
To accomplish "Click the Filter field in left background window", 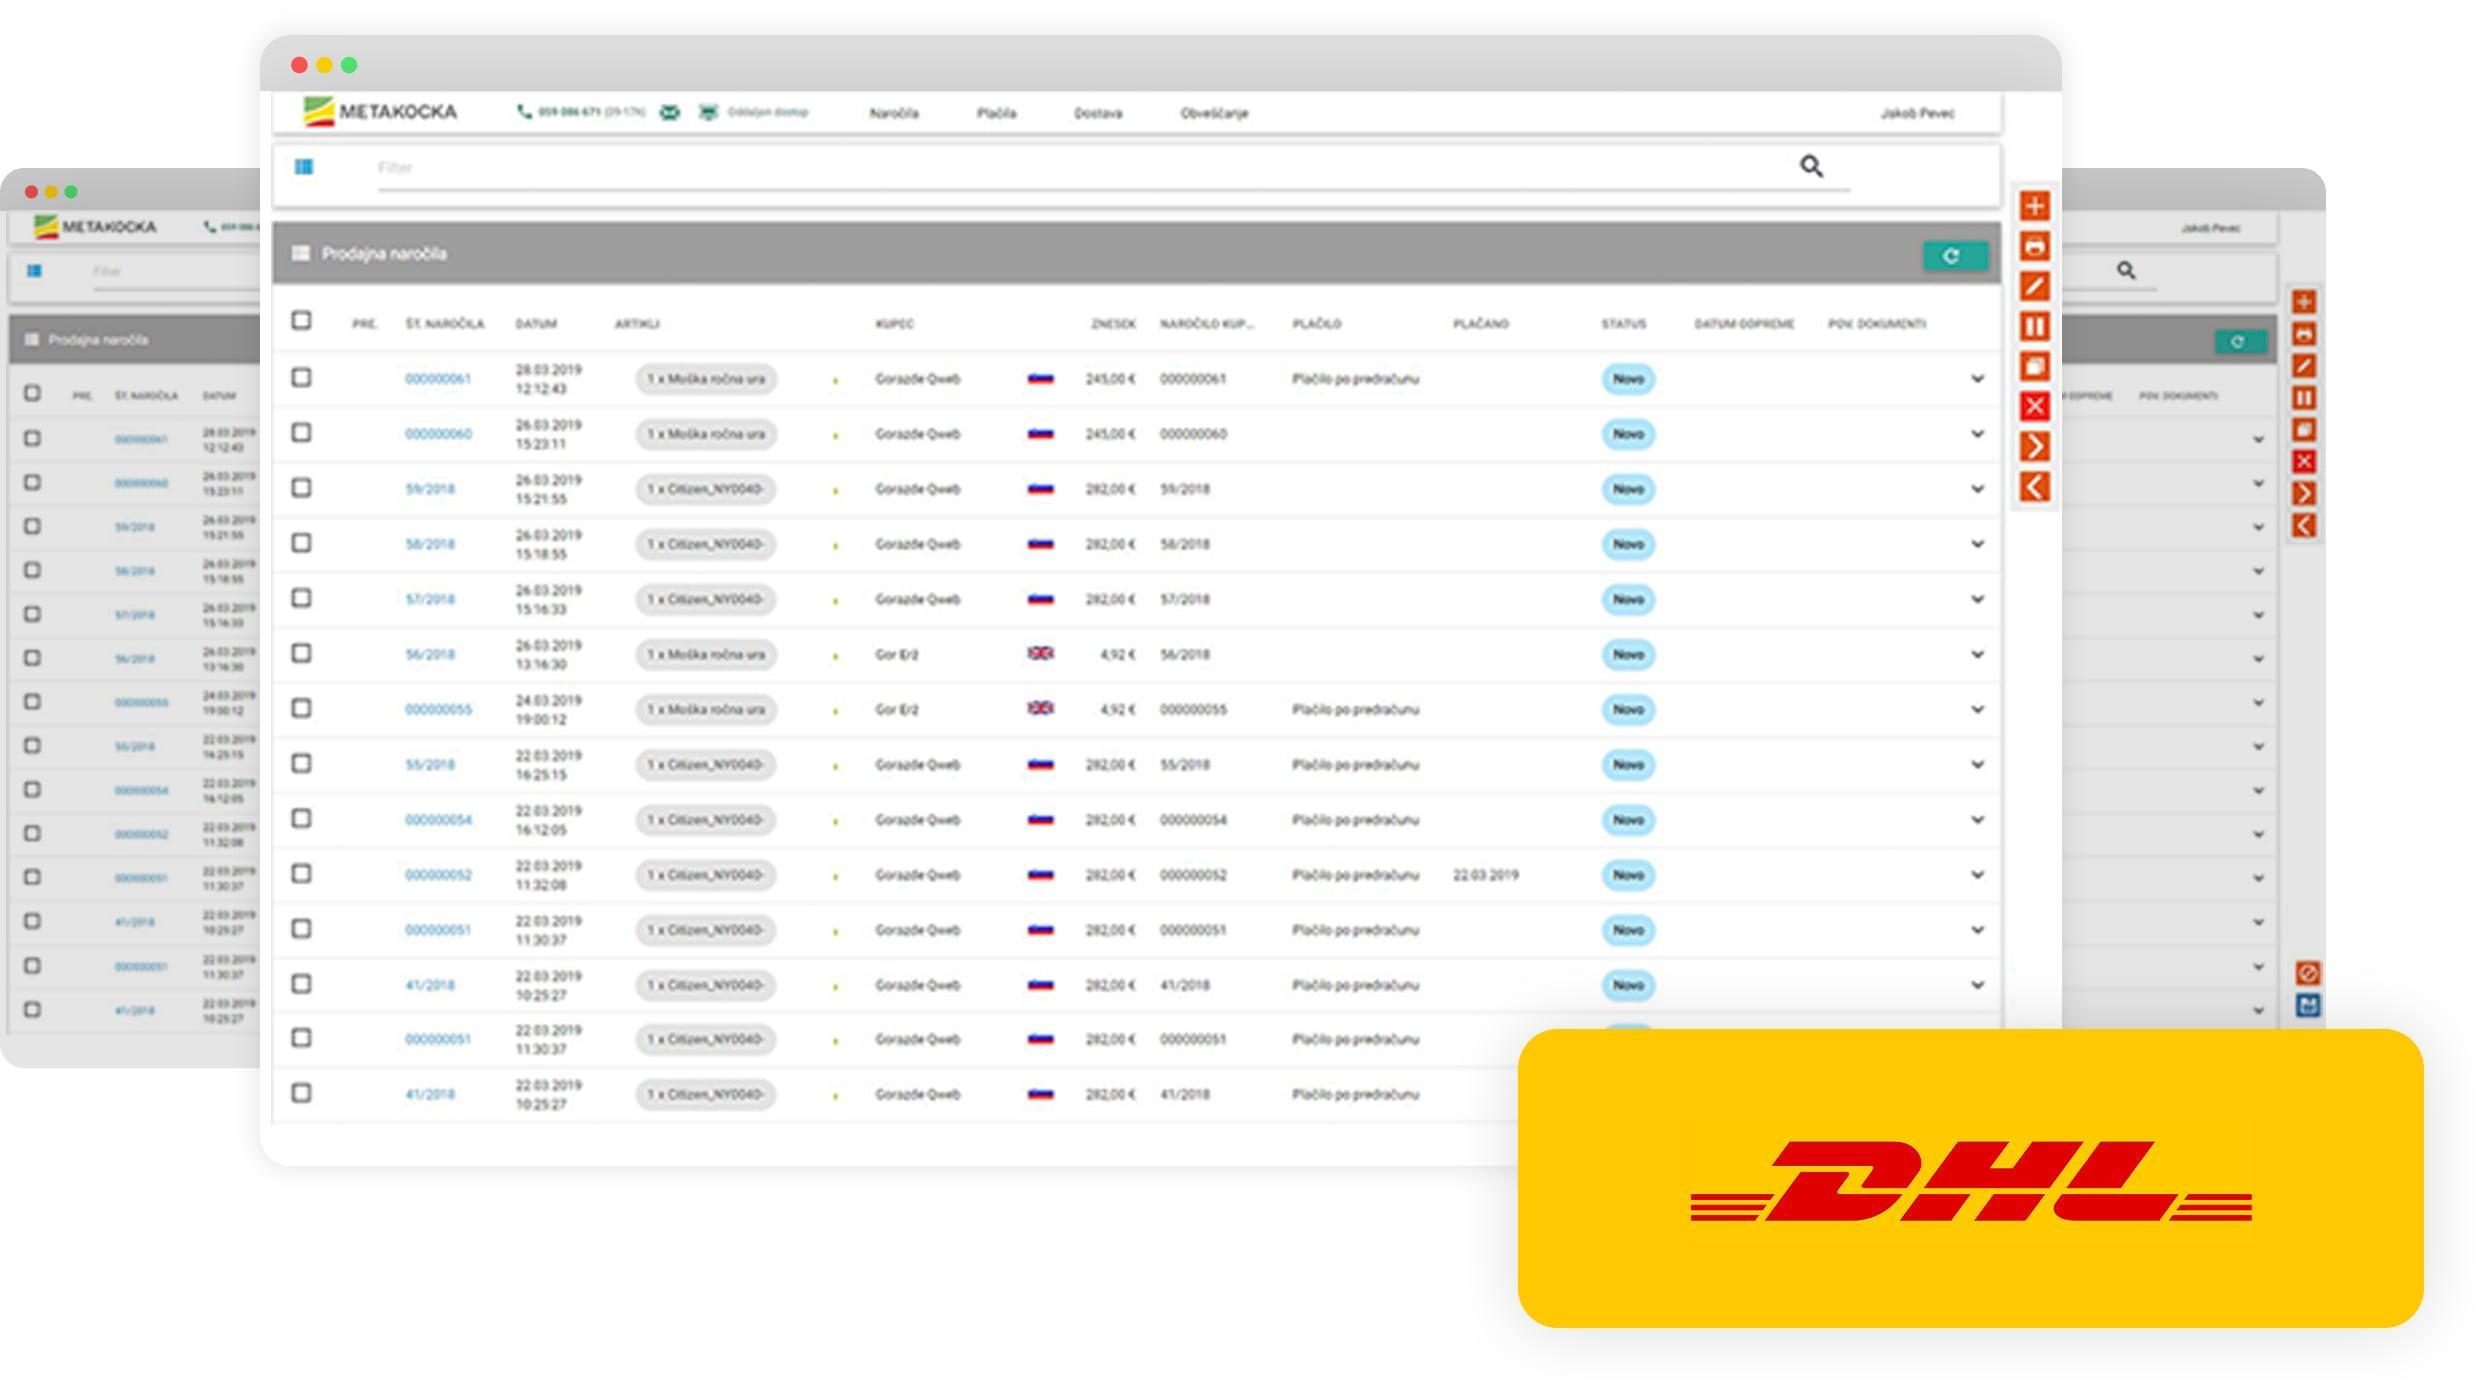I will click(x=175, y=272).
